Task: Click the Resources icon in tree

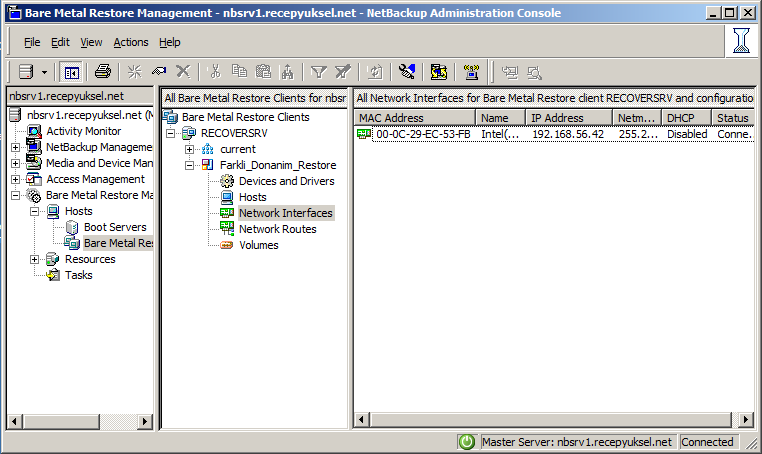Action: pos(52,259)
